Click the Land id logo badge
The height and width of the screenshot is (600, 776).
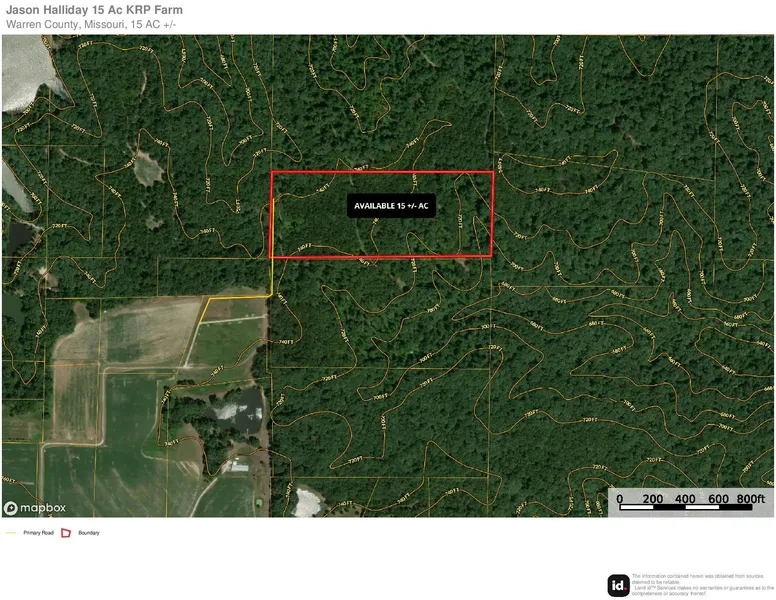(x=618, y=586)
